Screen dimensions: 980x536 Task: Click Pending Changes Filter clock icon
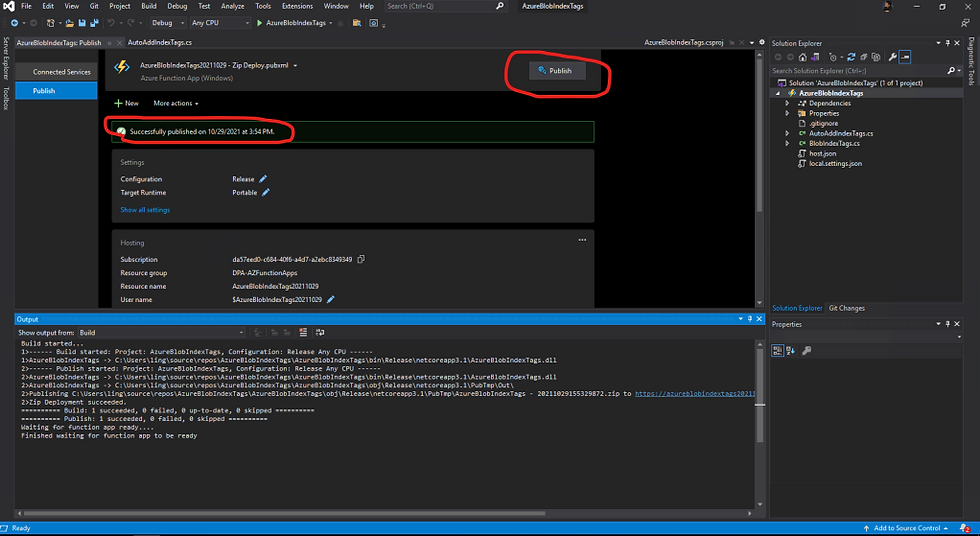833,57
